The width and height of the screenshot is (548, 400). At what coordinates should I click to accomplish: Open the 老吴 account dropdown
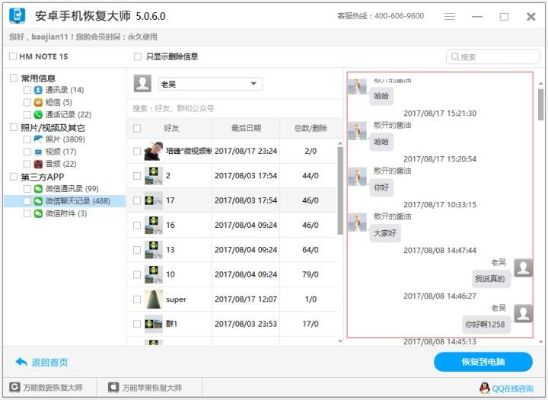[x=210, y=84]
